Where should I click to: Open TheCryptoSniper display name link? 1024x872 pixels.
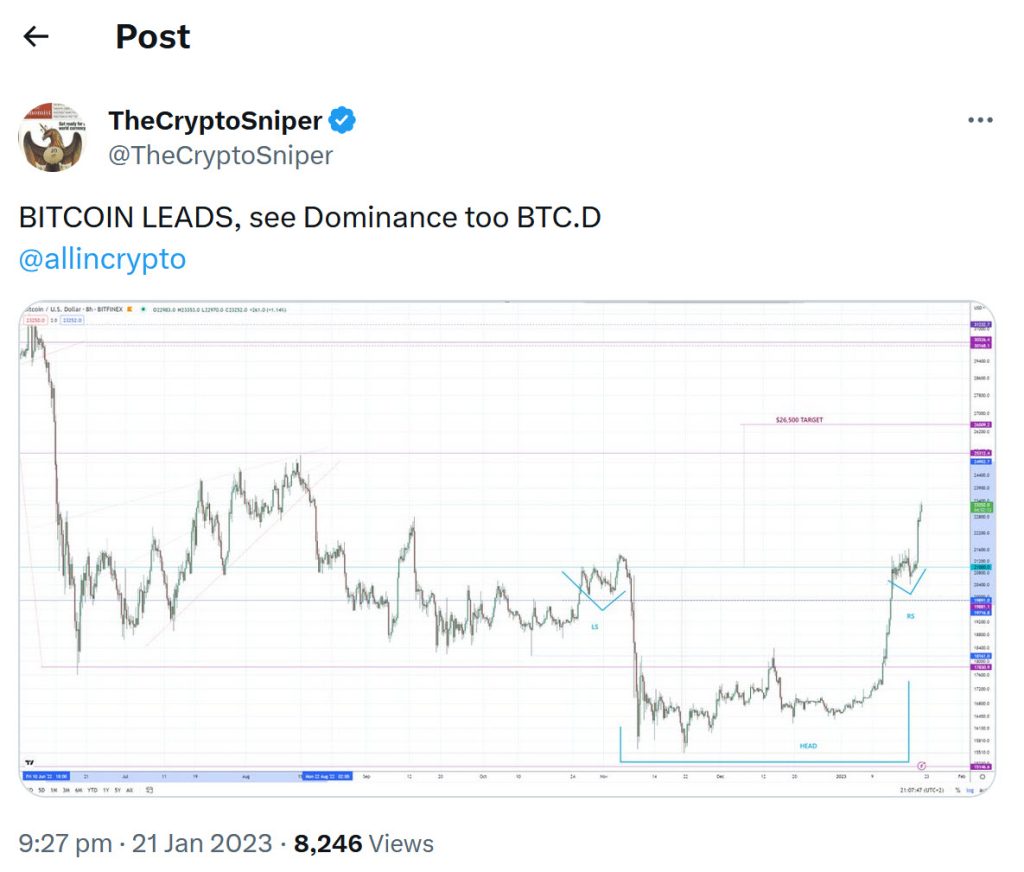click(215, 122)
